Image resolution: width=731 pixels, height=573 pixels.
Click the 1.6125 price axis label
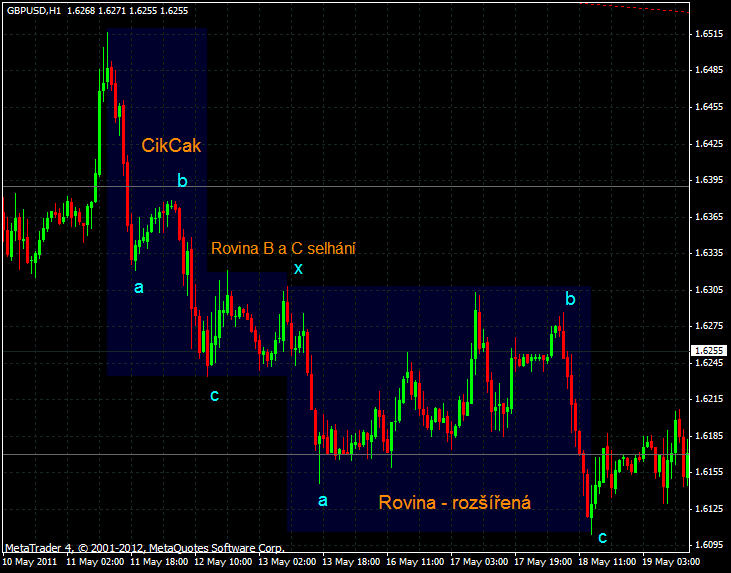(x=709, y=509)
